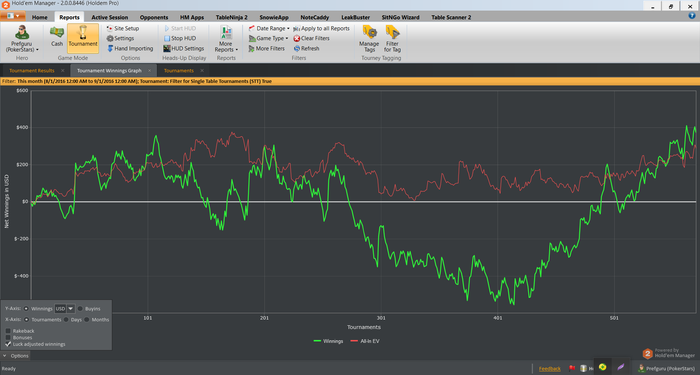Open the Settings gear option

tap(121, 38)
